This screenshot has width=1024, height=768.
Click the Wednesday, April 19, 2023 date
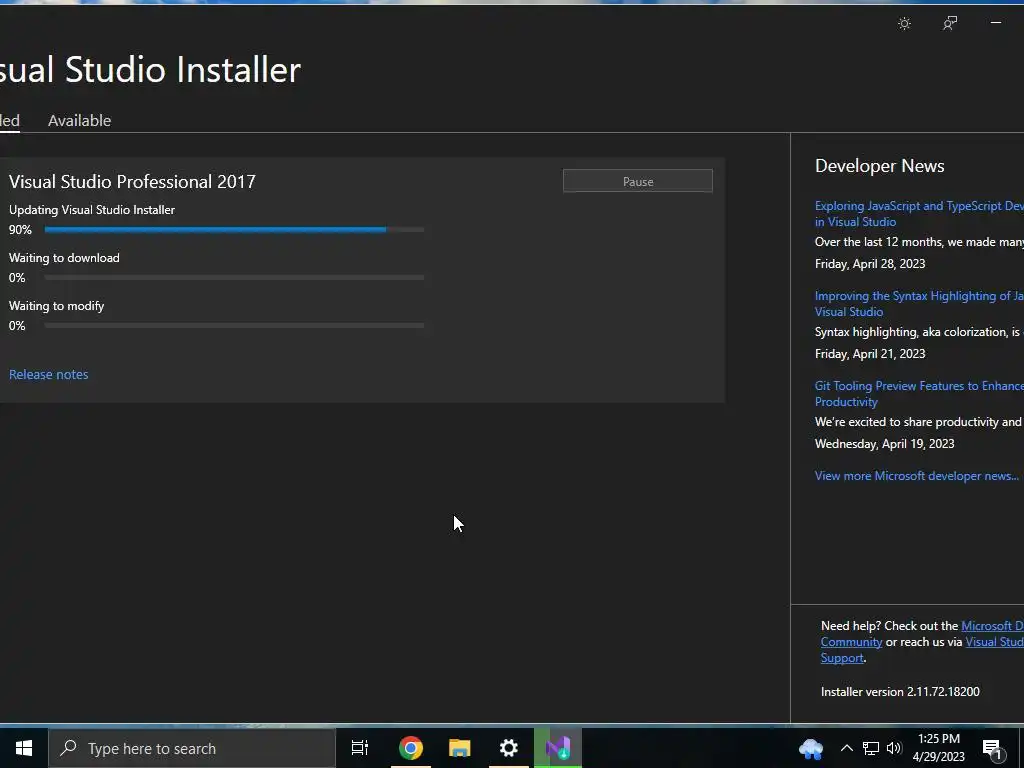[884, 444]
